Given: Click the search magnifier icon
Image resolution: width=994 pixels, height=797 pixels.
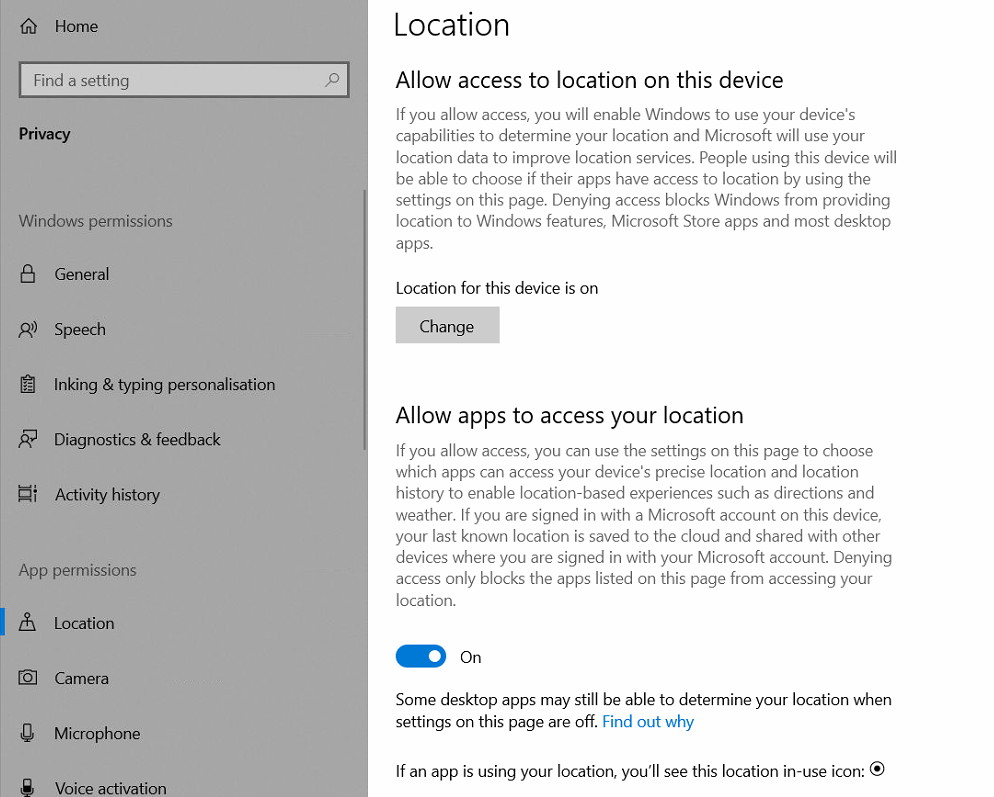Looking at the screenshot, I should point(332,80).
